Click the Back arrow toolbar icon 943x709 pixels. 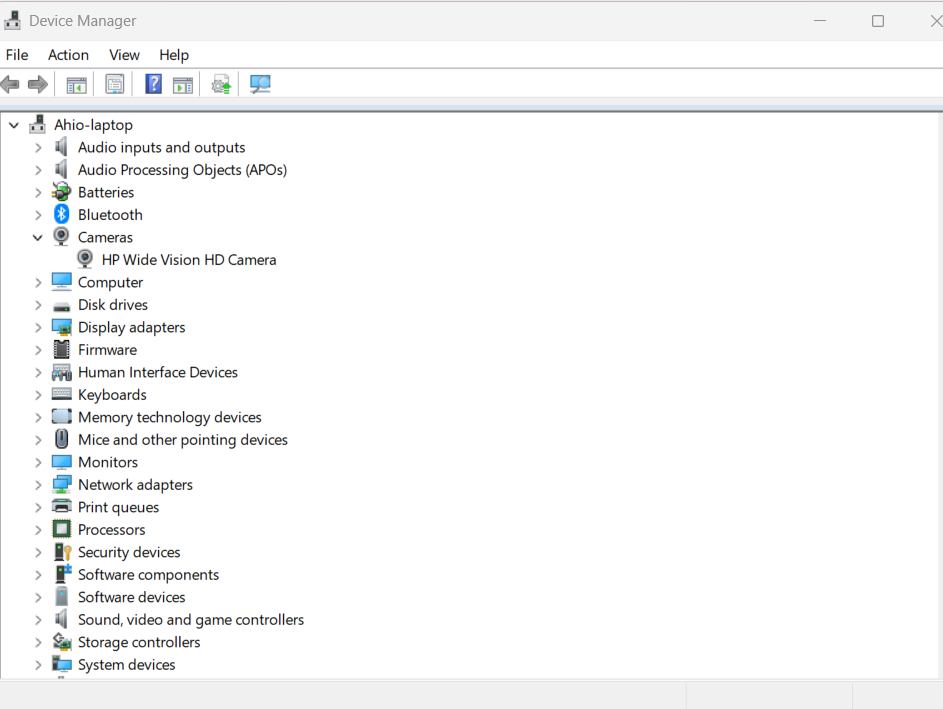[x=10, y=84]
